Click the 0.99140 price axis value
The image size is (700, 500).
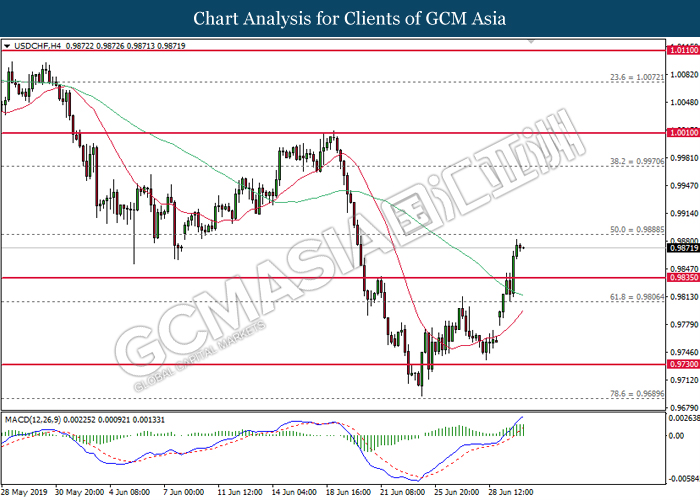point(684,214)
